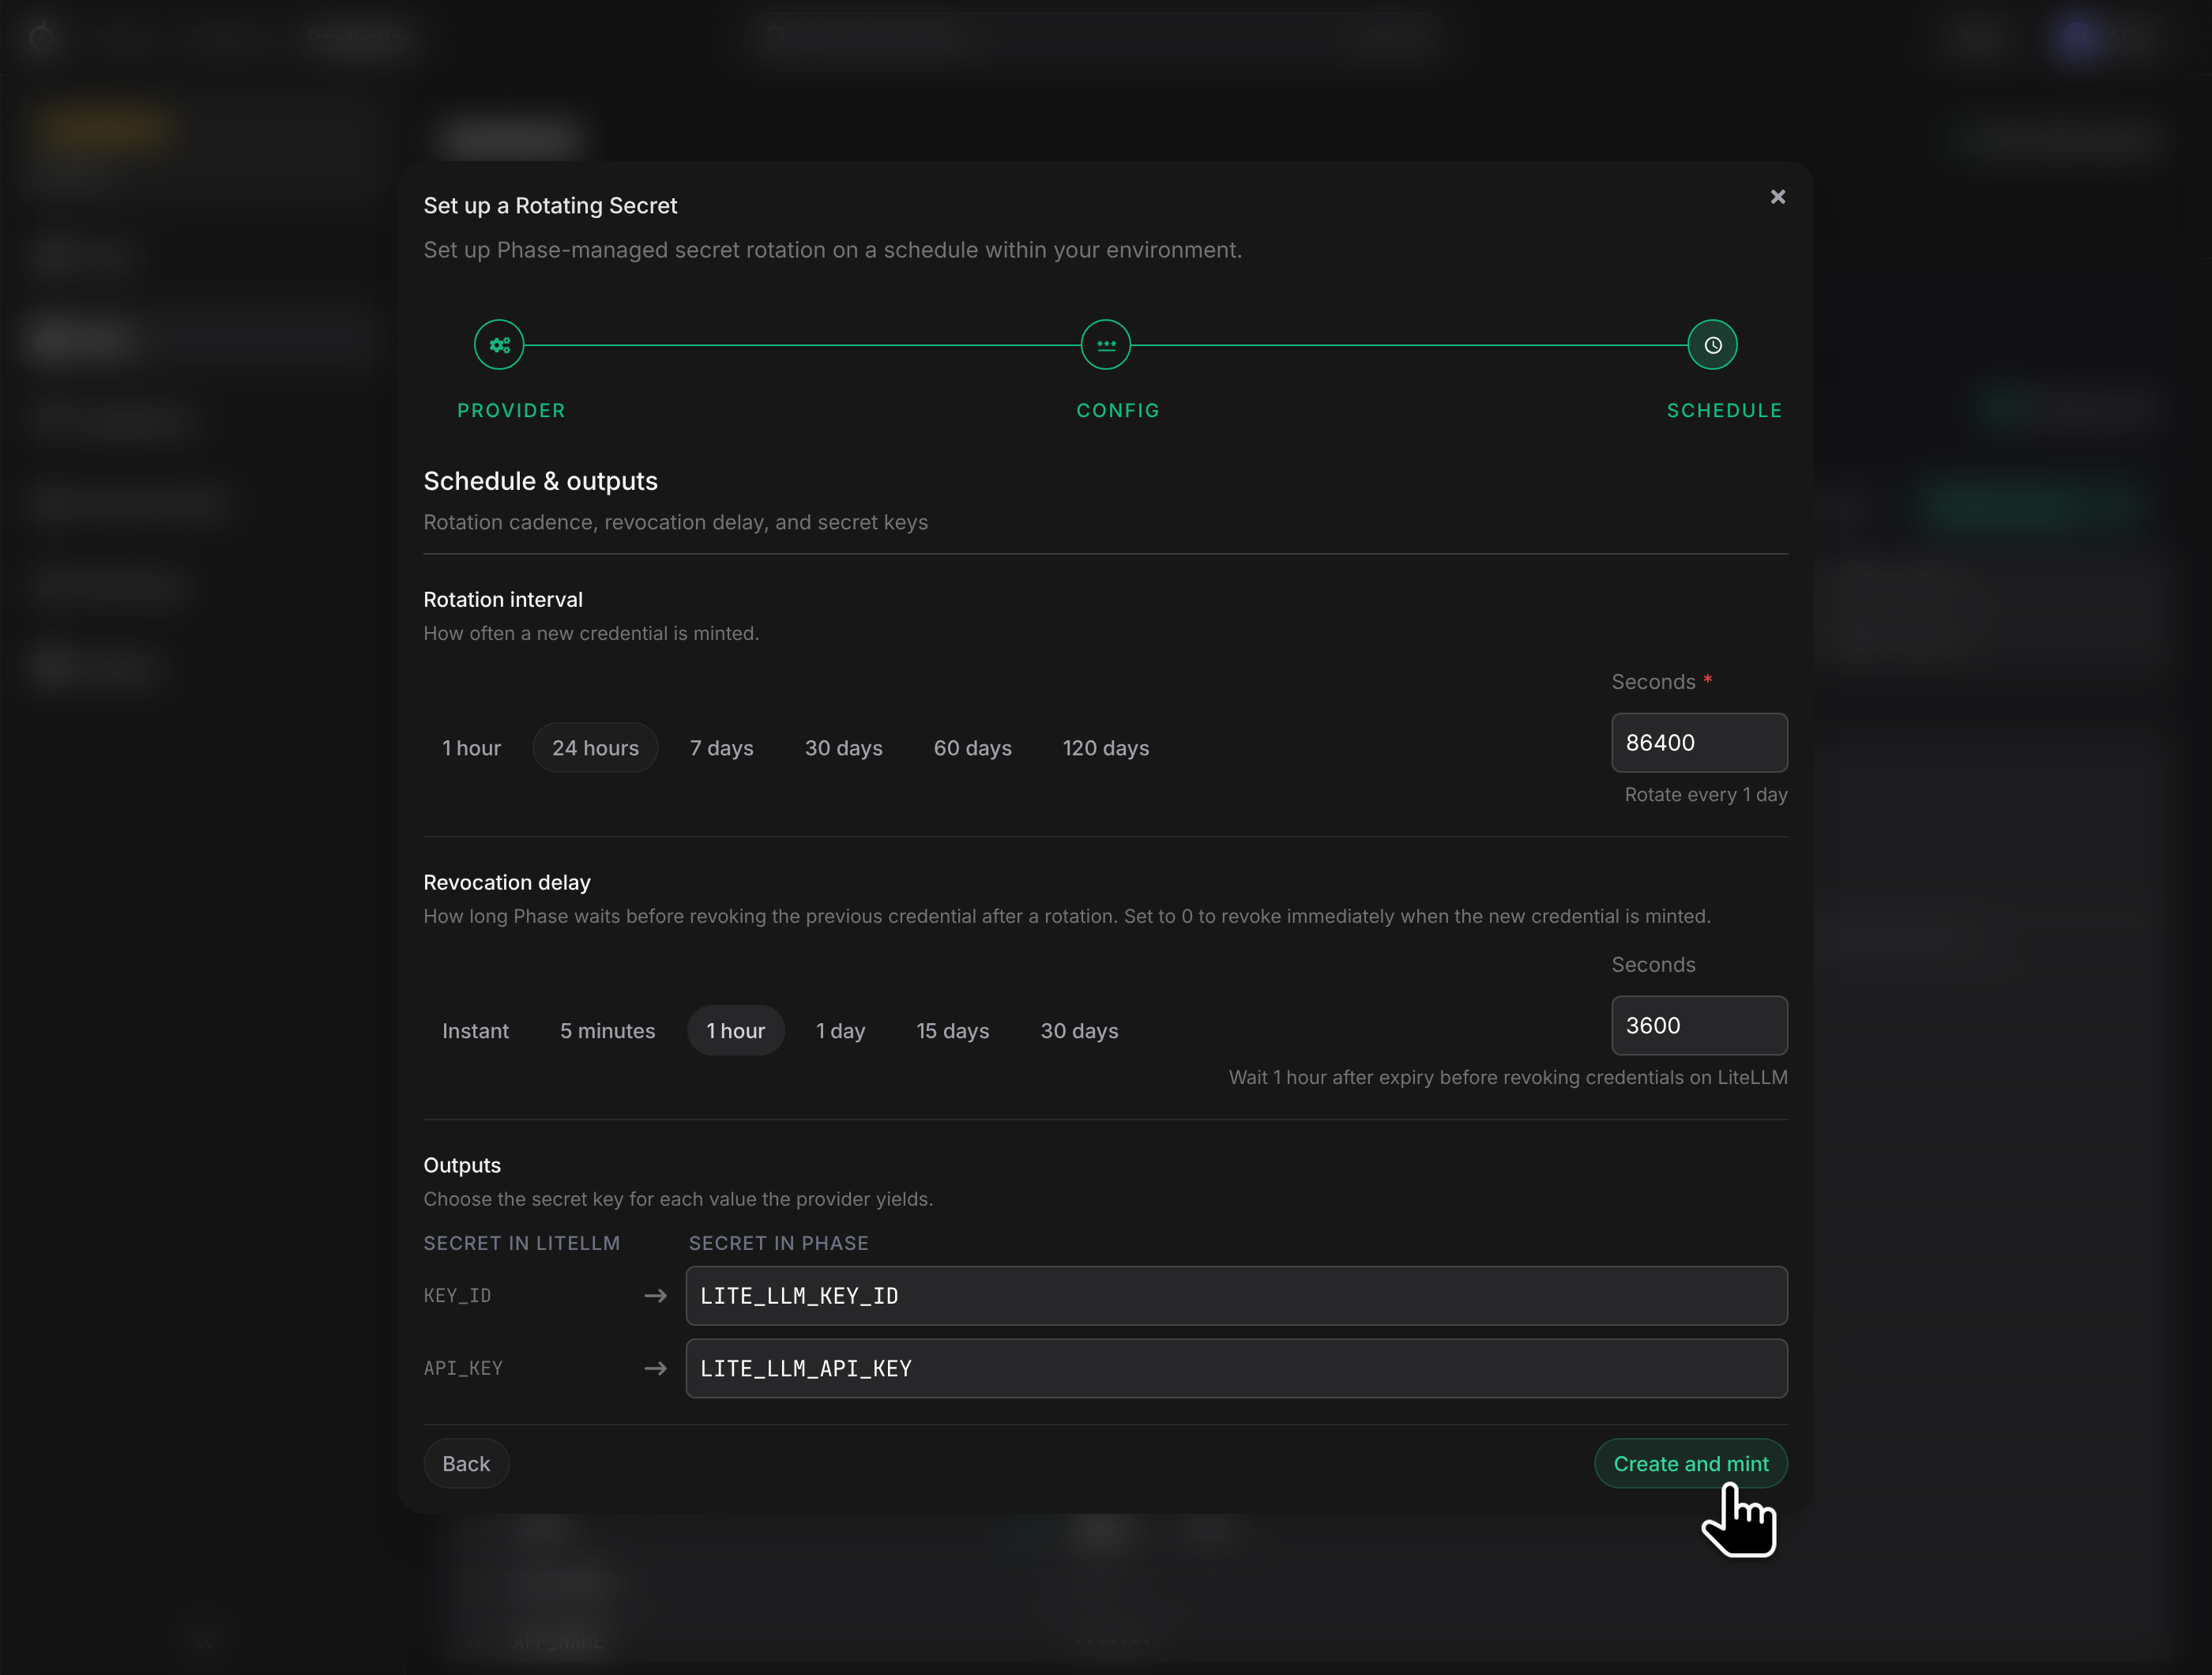Choose Instant revocation delay

[475, 1031]
